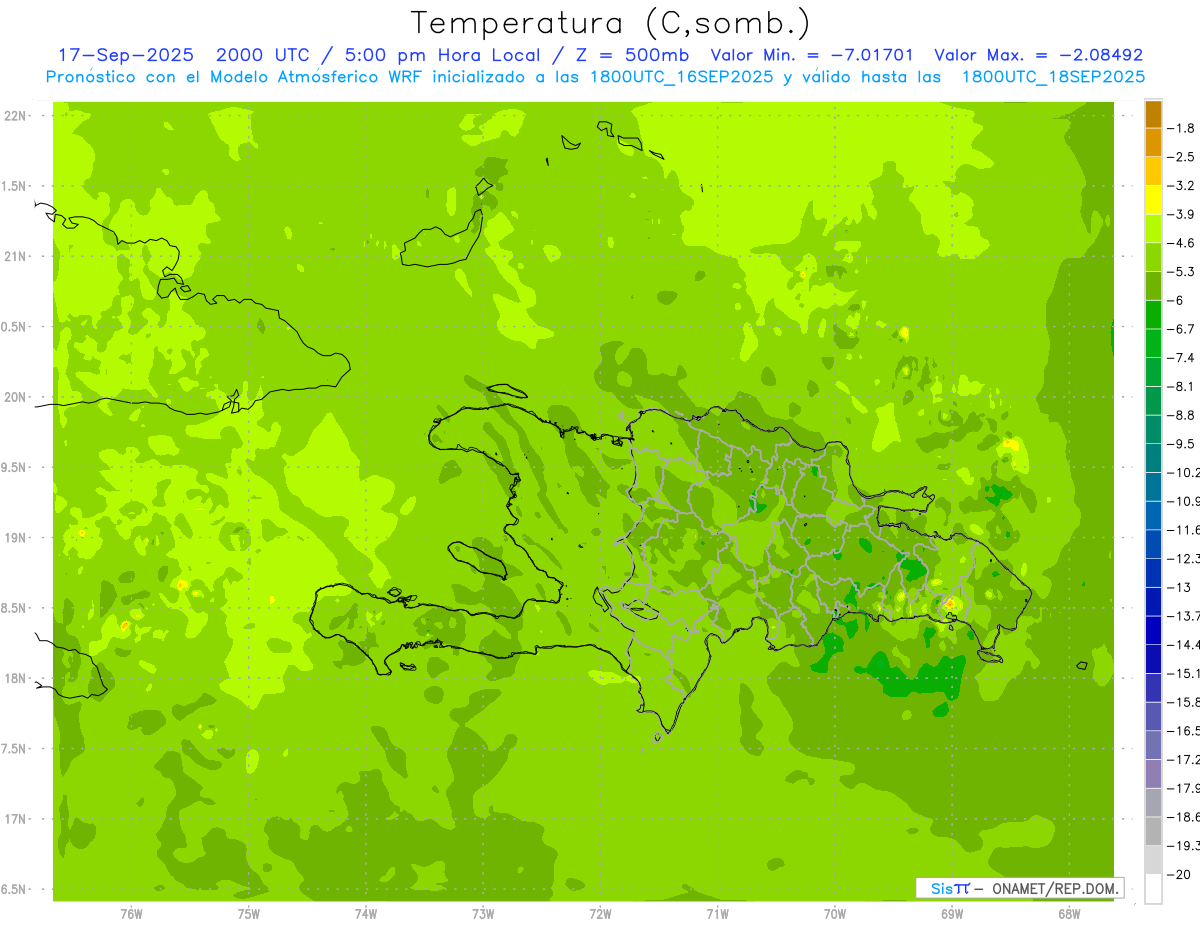Click the legend label -8.8
This screenshot has width=1200, height=927.
pos(1183,415)
